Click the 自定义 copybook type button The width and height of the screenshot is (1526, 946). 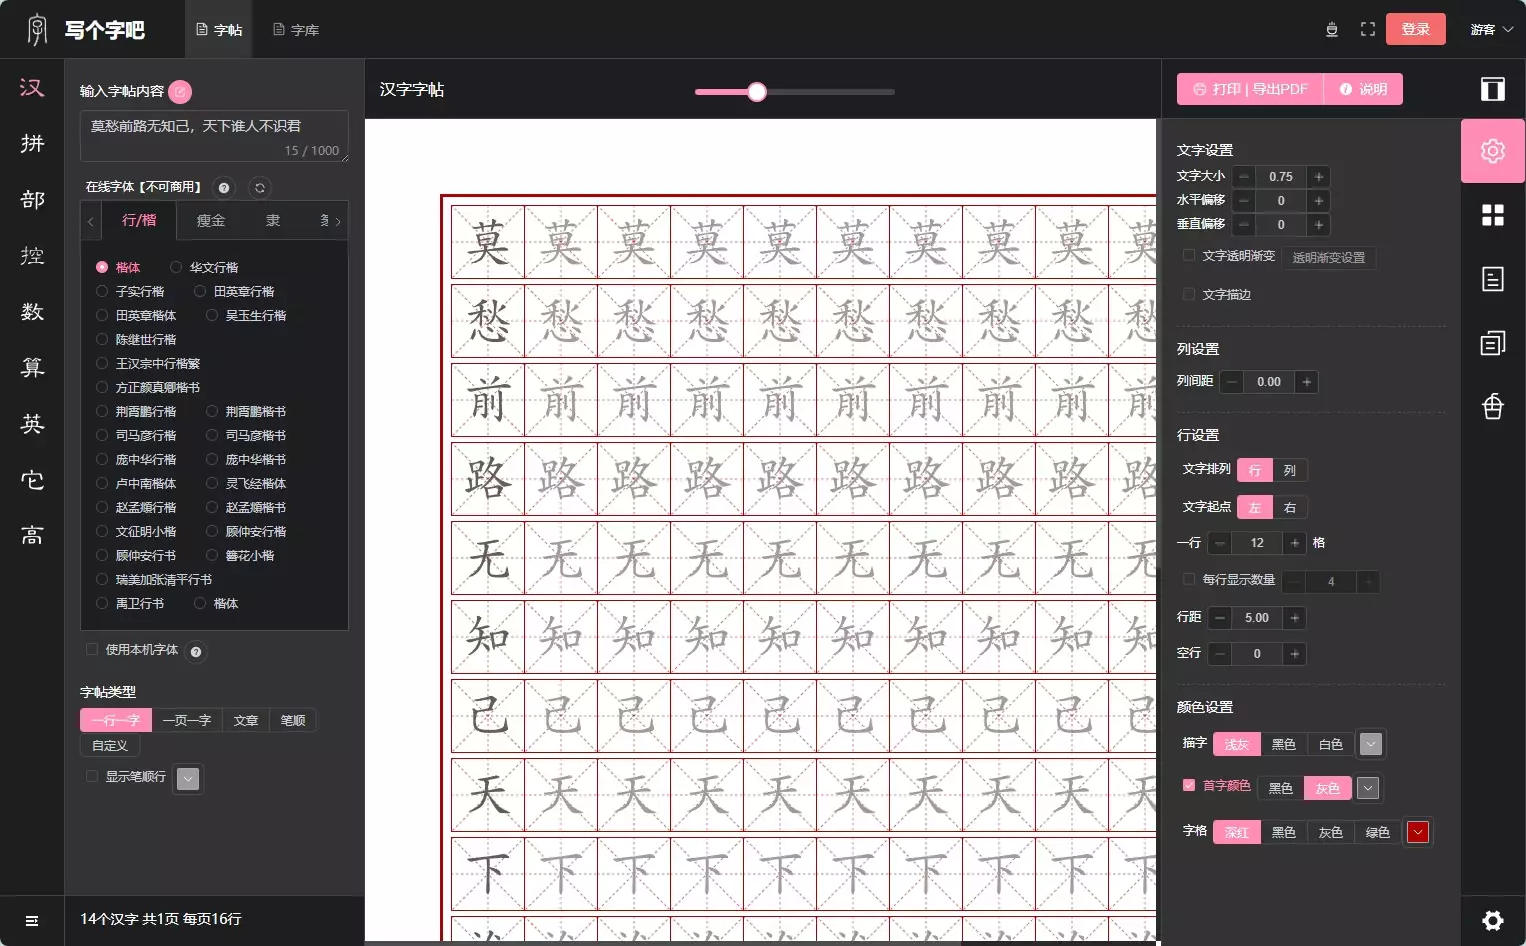tap(110, 745)
